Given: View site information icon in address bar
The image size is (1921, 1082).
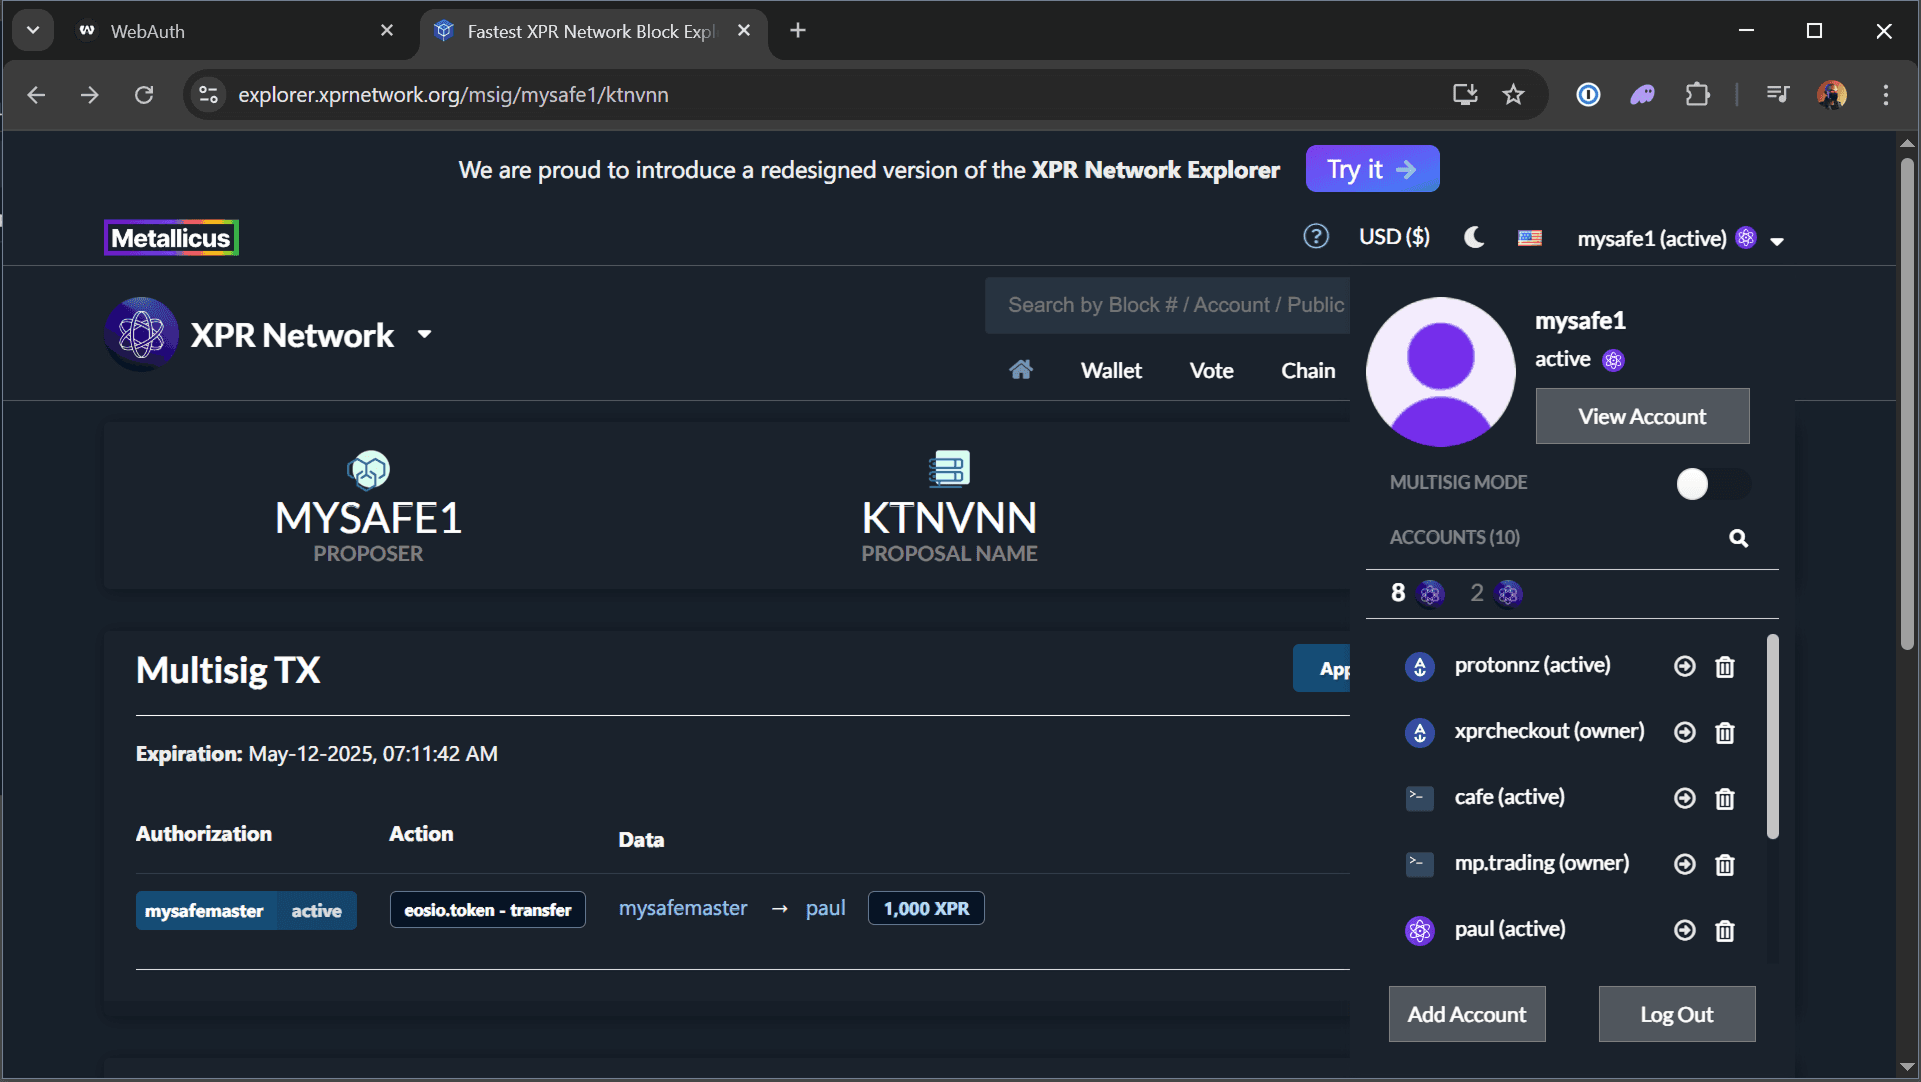Looking at the screenshot, I should click(x=208, y=94).
